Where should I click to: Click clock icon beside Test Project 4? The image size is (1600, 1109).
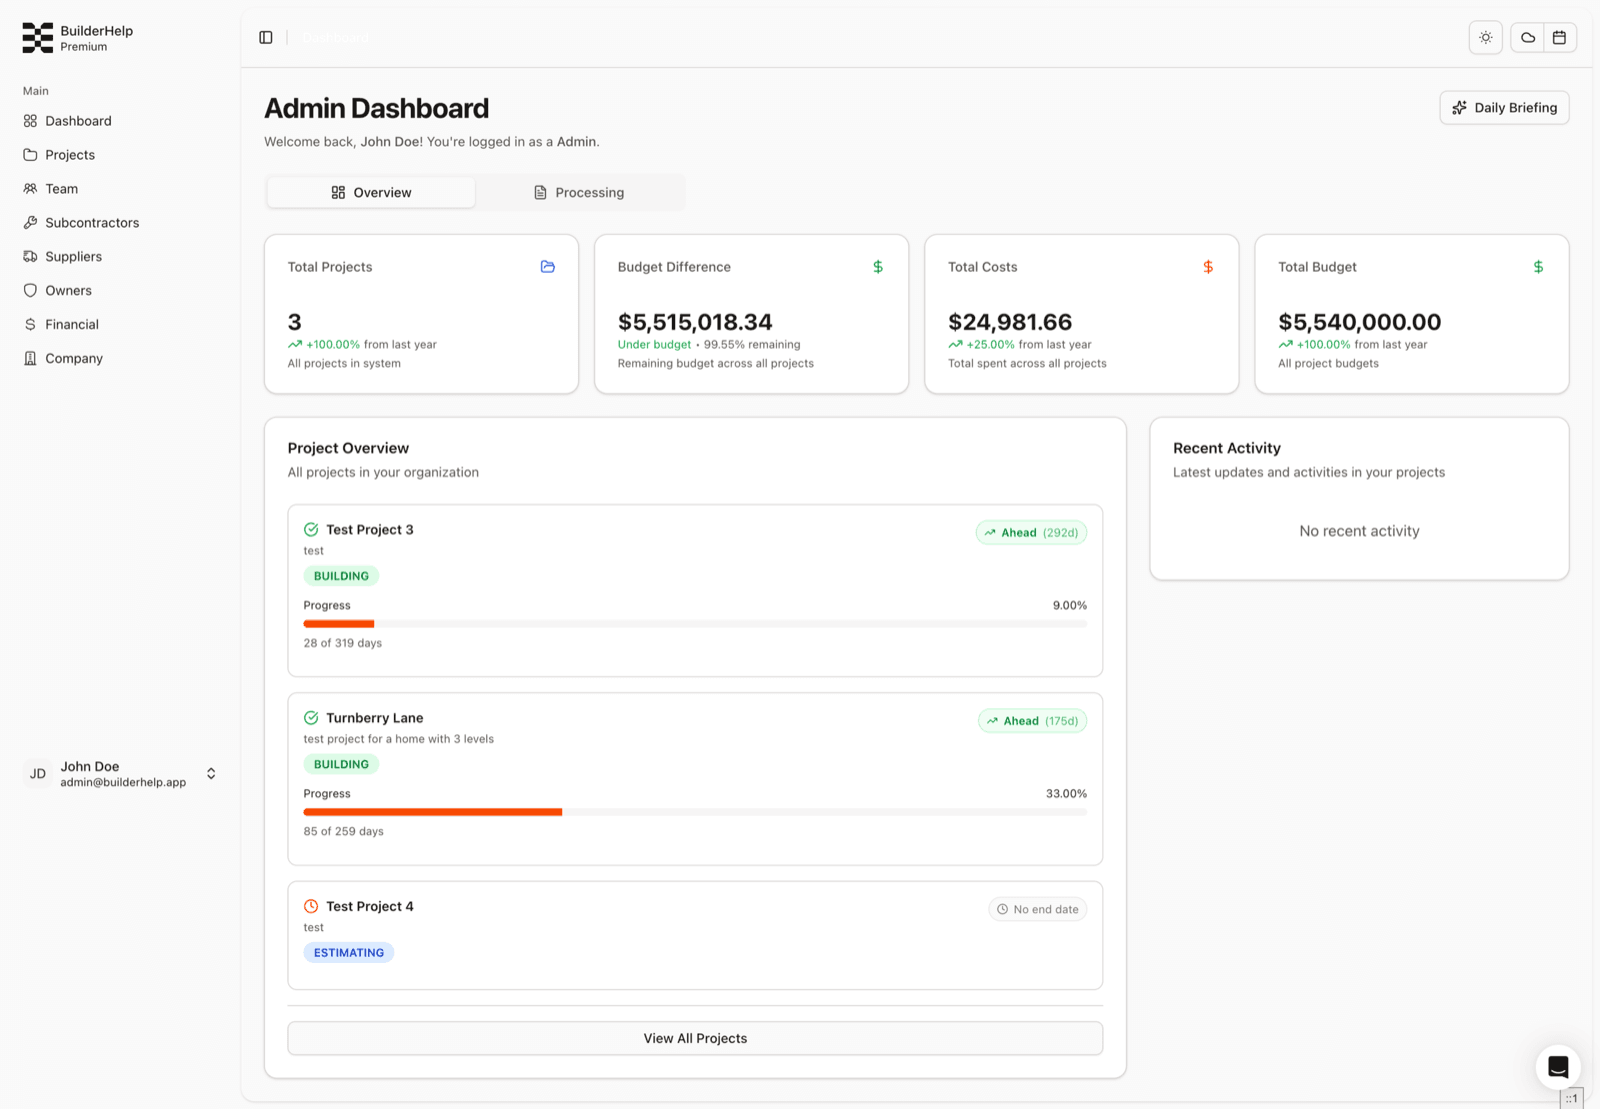311,906
